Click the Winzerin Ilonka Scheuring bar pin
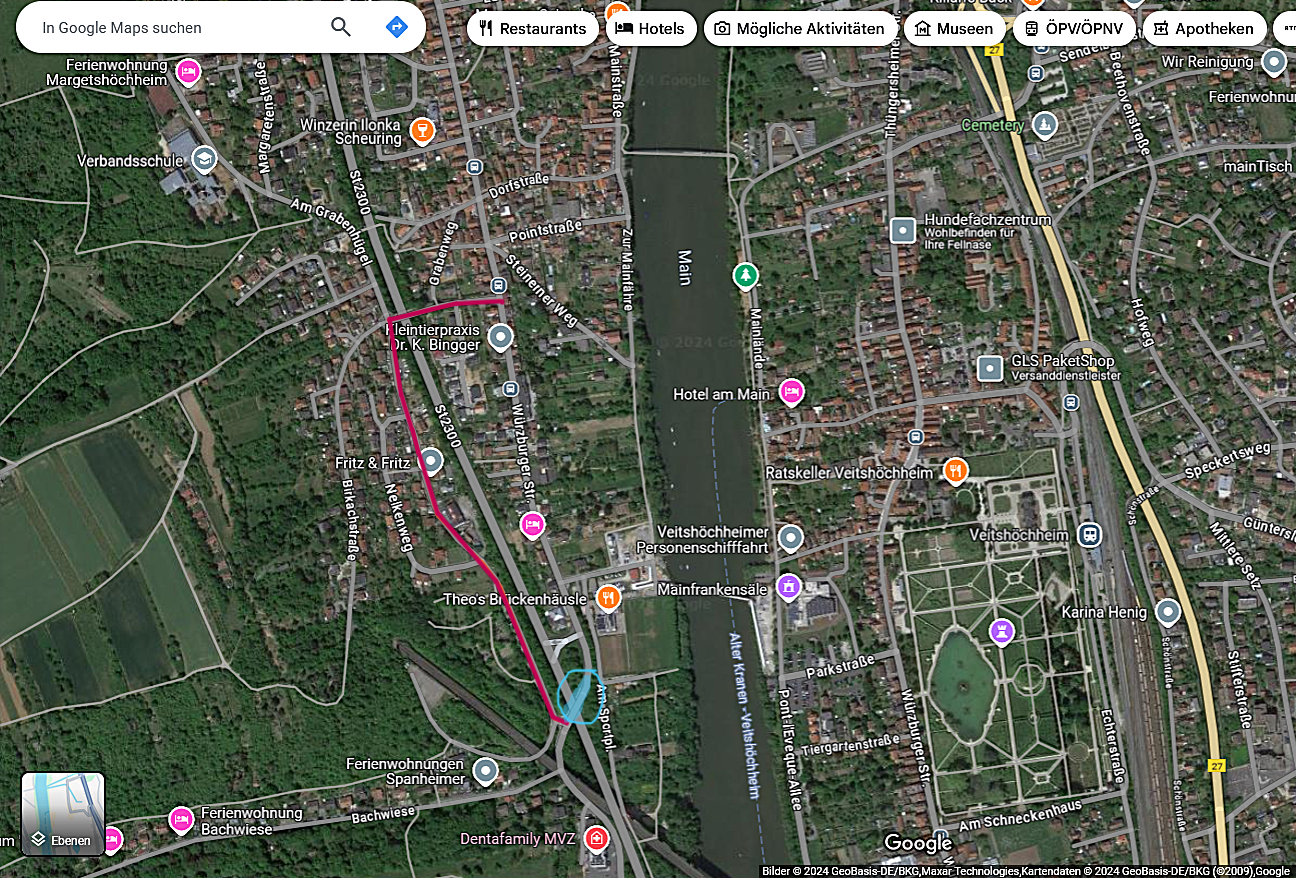Image resolution: width=1296 pixels, height=878 pixels. (422, 130)
